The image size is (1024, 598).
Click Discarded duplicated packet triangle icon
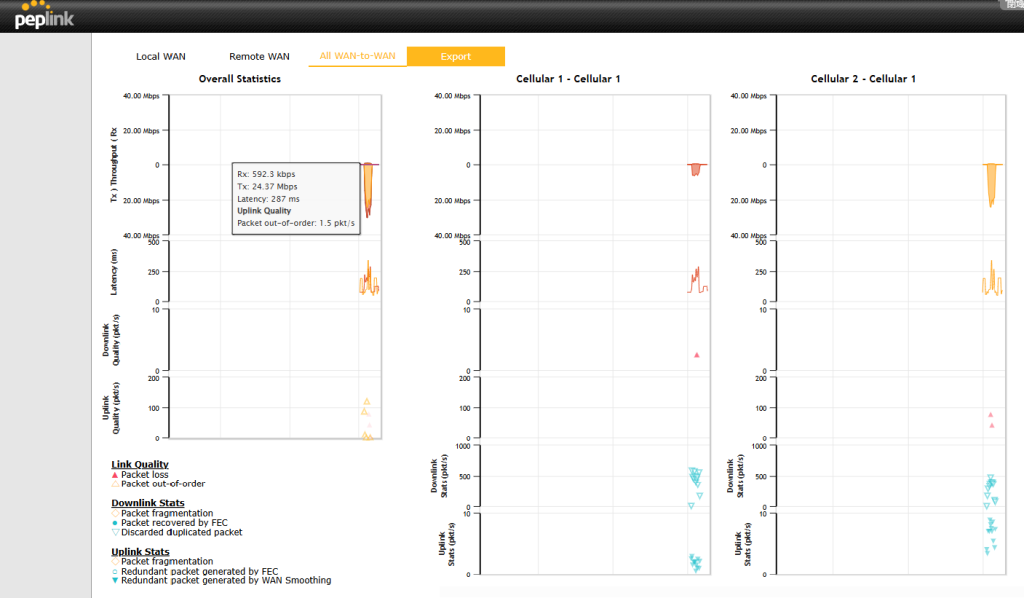115,532
